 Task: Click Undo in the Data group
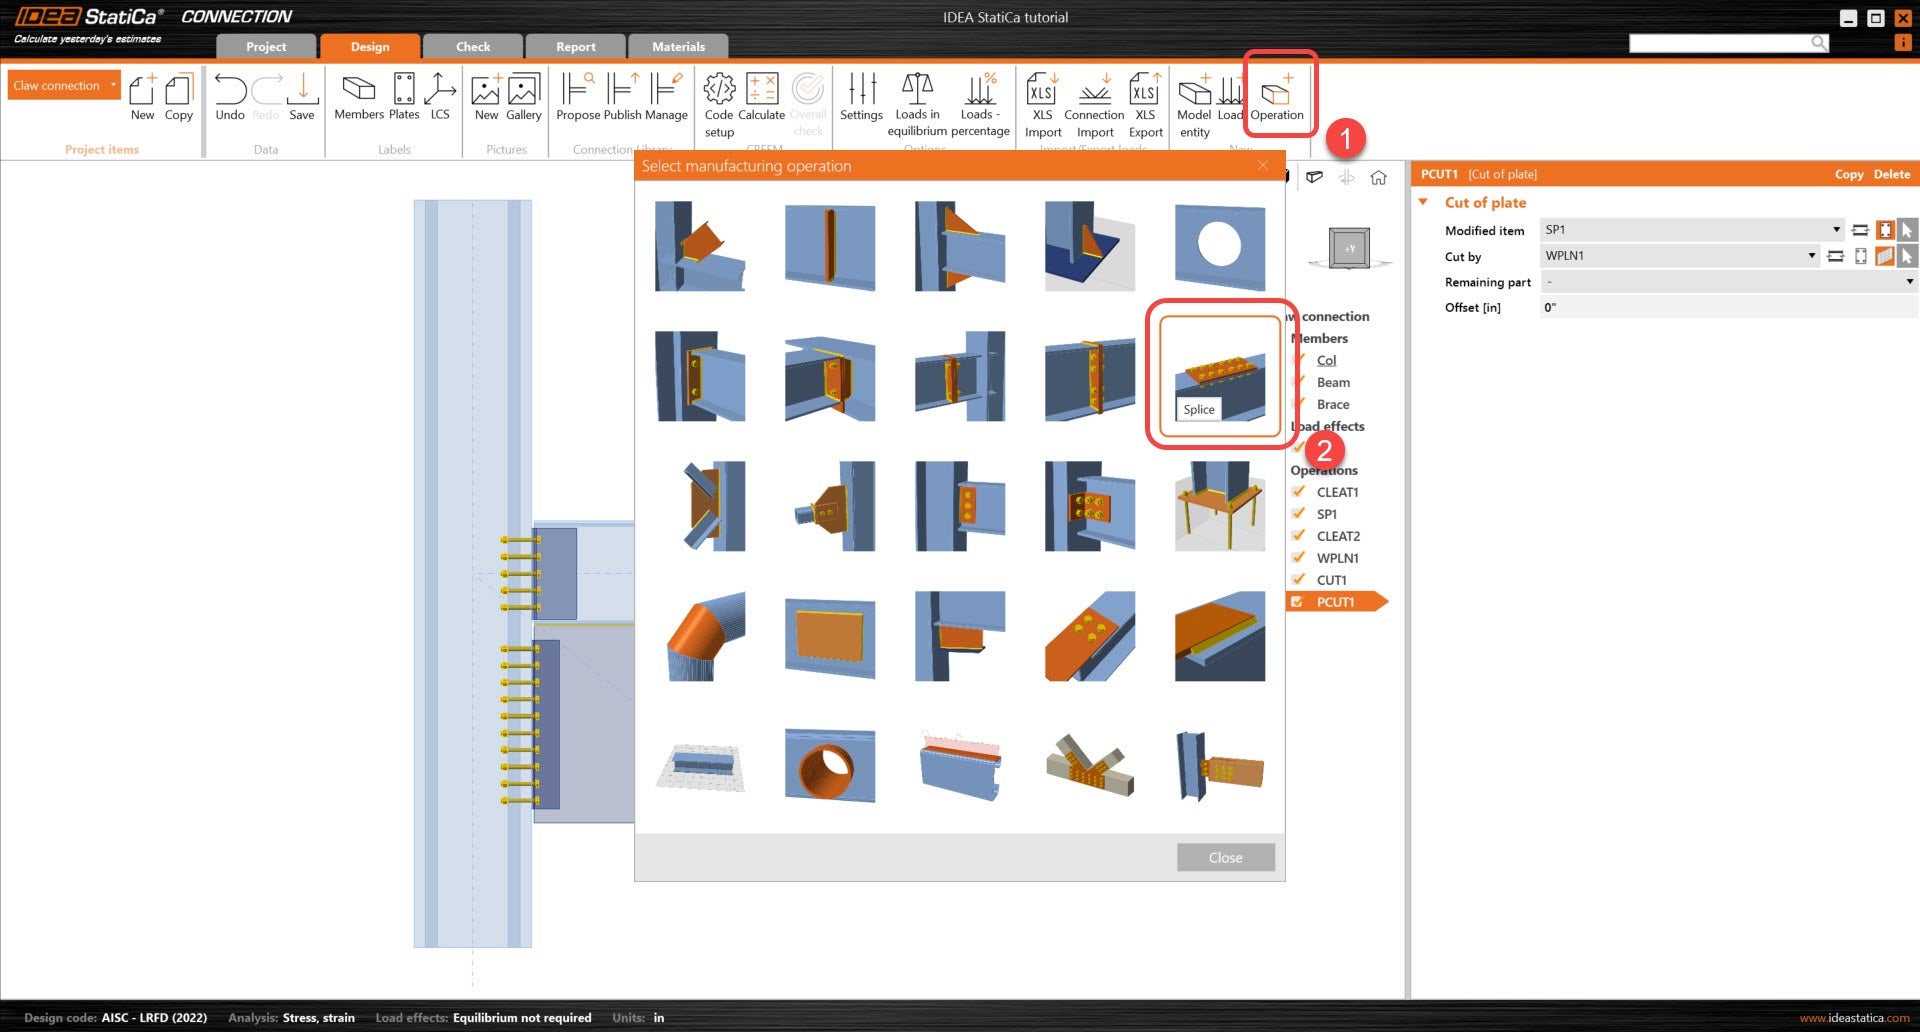coord(230,97)
